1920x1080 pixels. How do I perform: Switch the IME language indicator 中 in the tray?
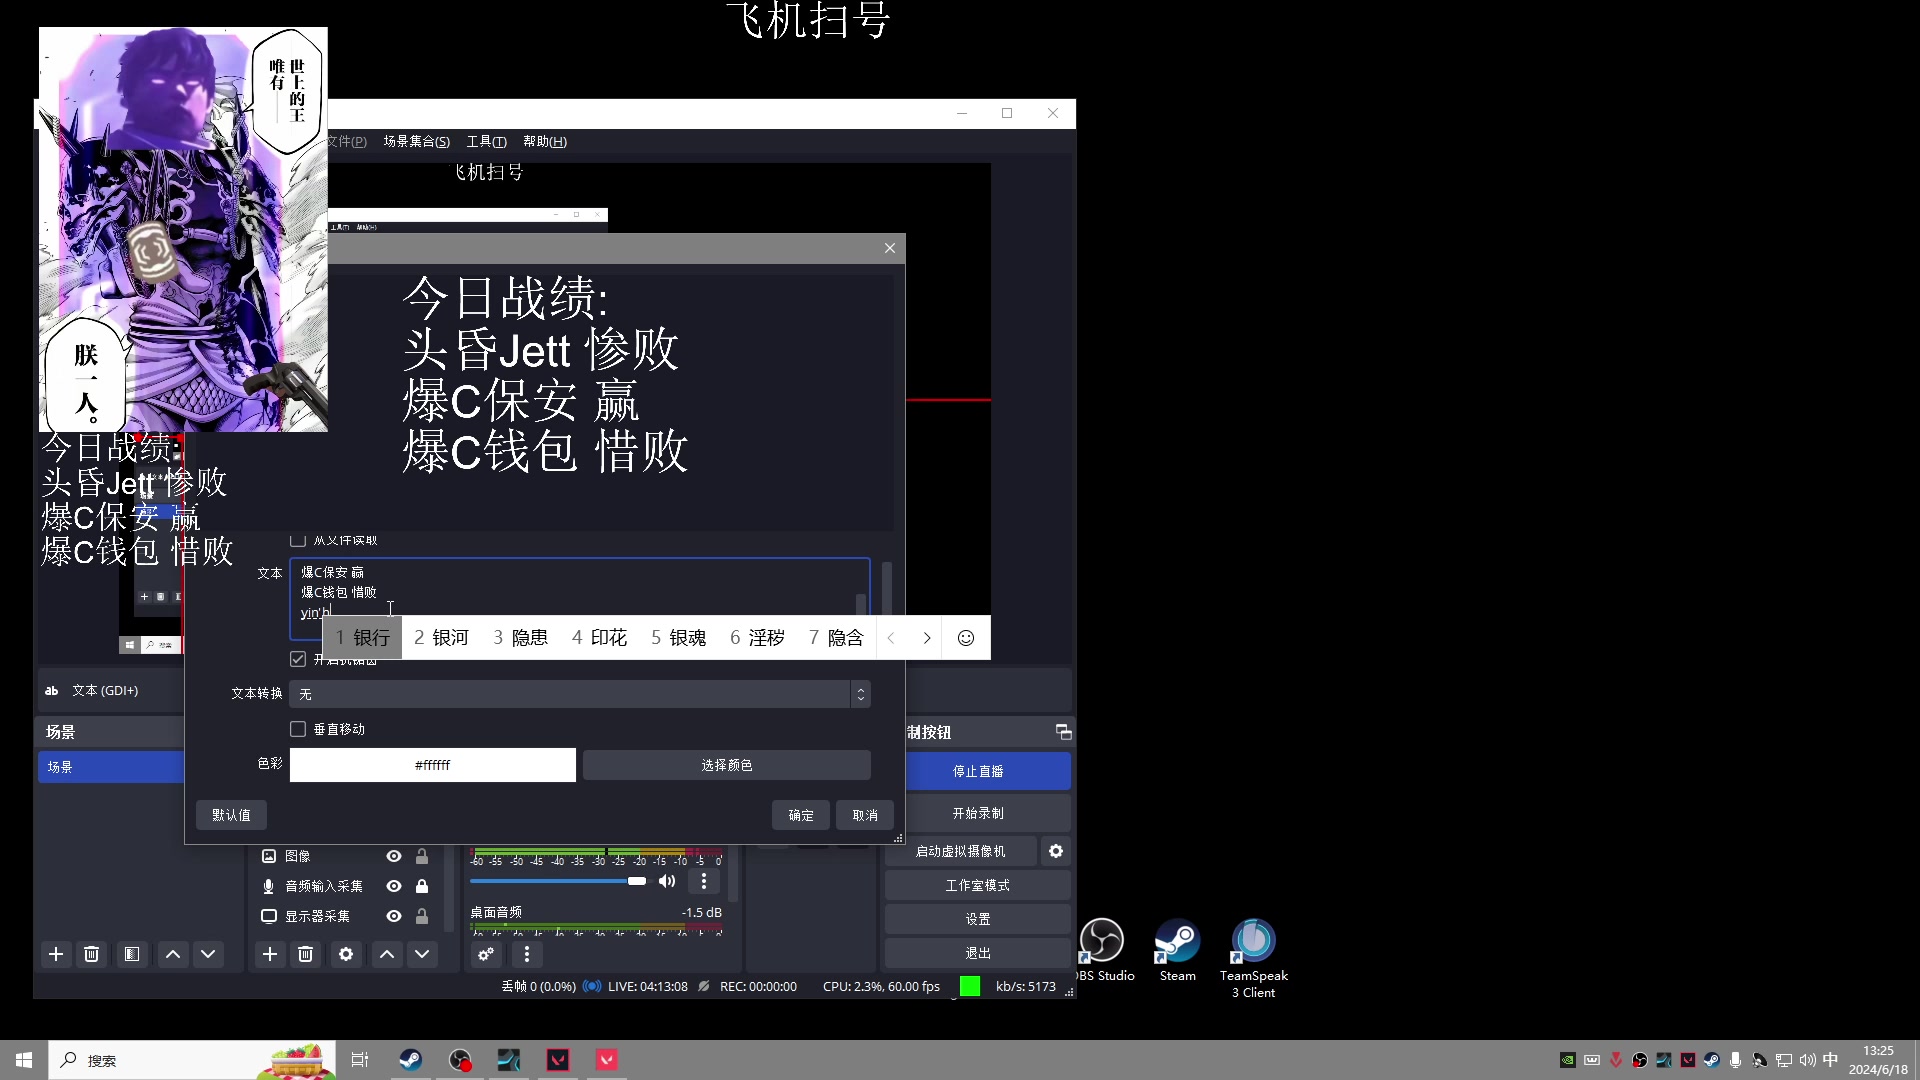click(x=1831, y=1060)
